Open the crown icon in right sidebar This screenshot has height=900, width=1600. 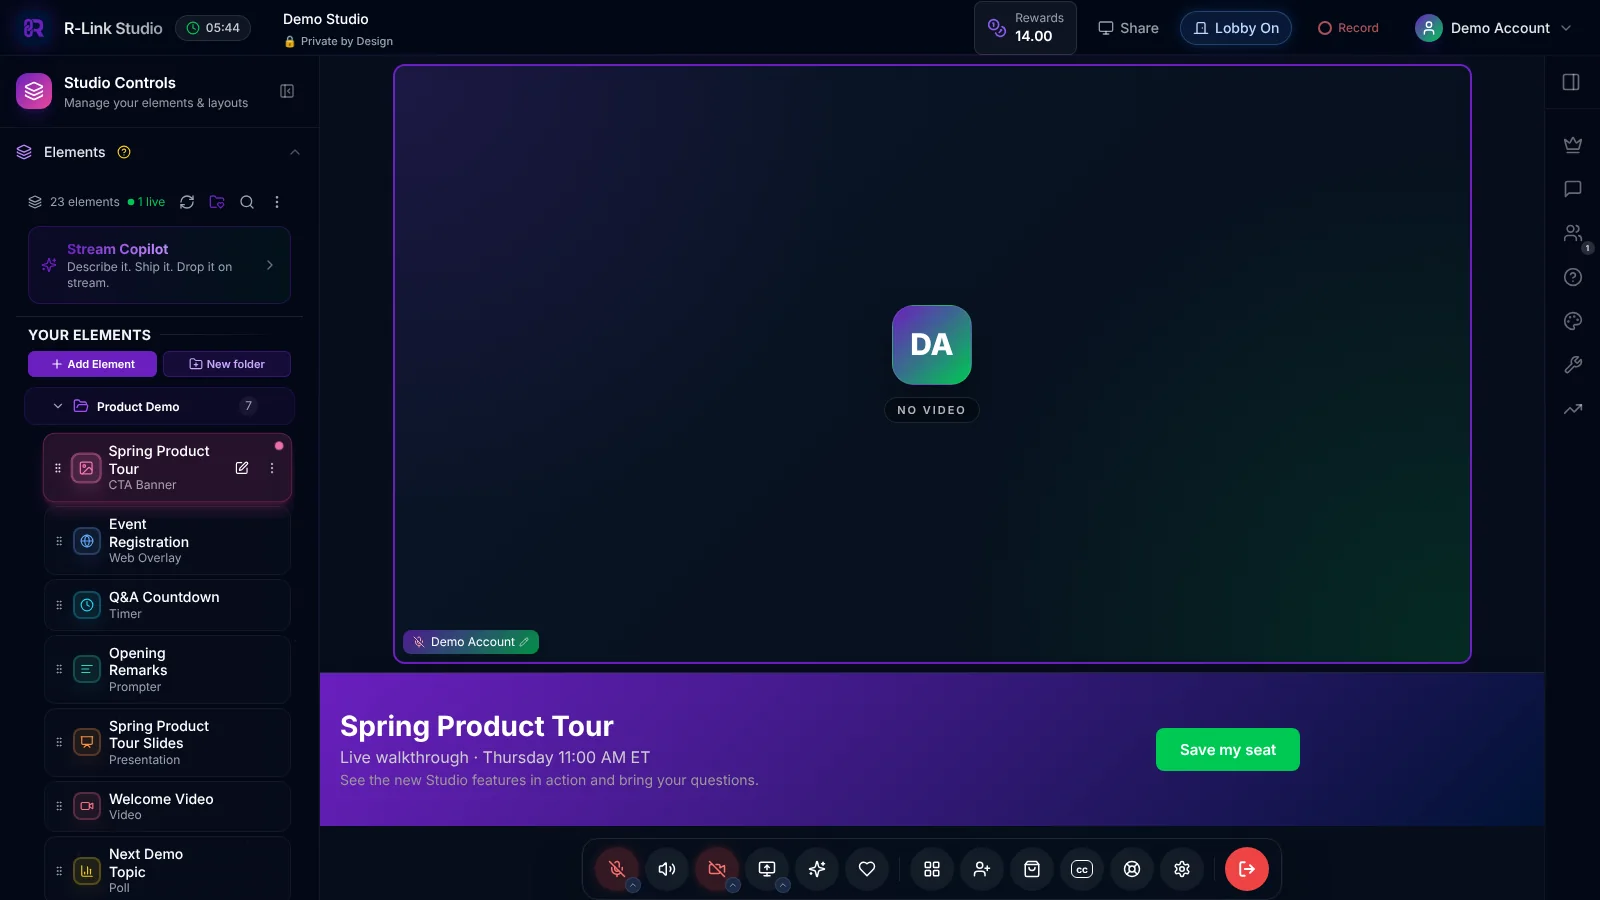point(1573,145)
